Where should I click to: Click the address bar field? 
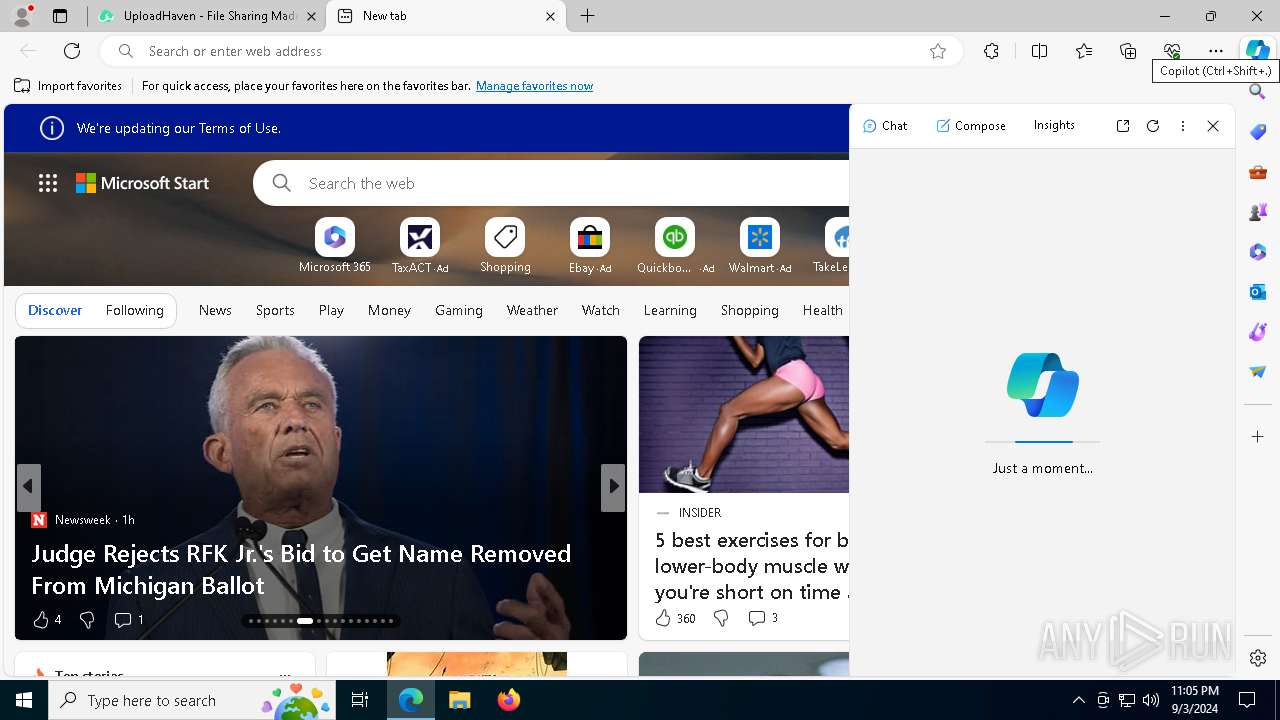click(530, 51)
